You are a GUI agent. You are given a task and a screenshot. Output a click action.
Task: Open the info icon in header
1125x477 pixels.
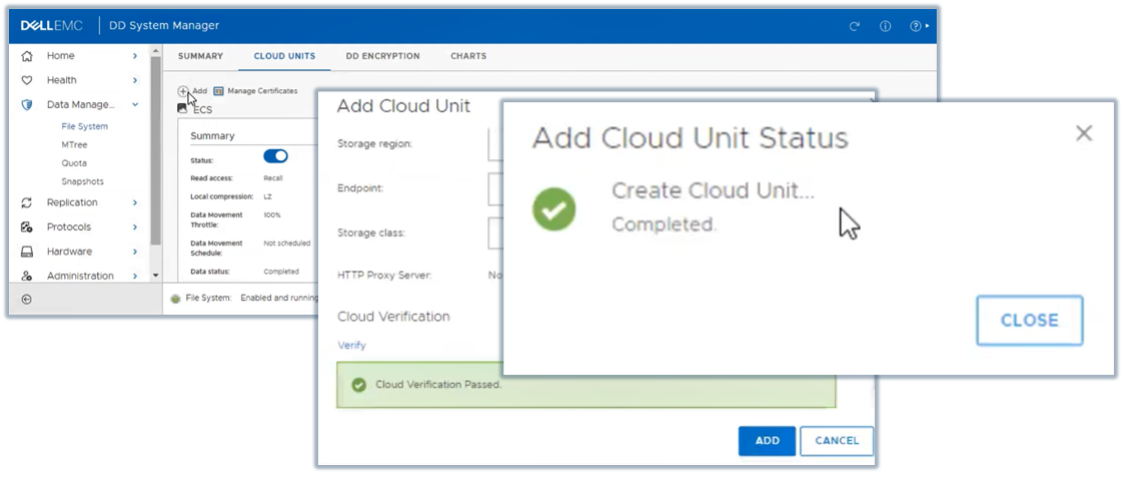click(885, 26)
